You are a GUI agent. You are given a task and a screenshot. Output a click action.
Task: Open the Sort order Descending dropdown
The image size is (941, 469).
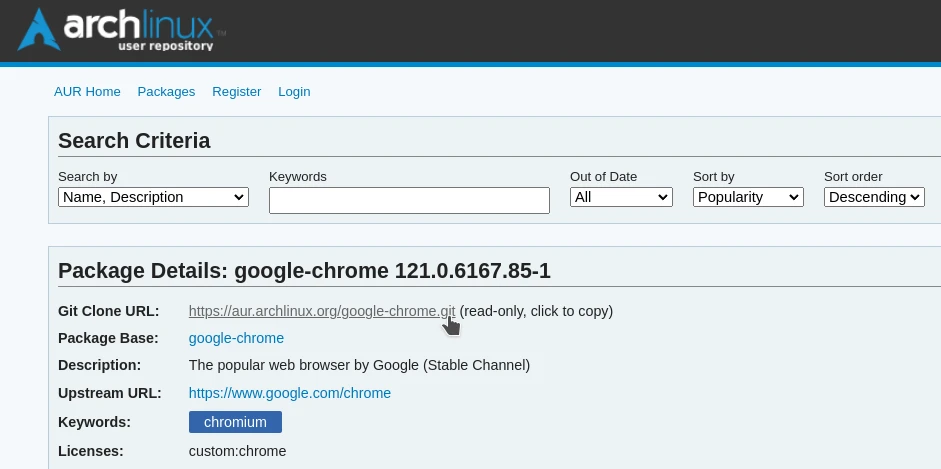pos(873,198)
